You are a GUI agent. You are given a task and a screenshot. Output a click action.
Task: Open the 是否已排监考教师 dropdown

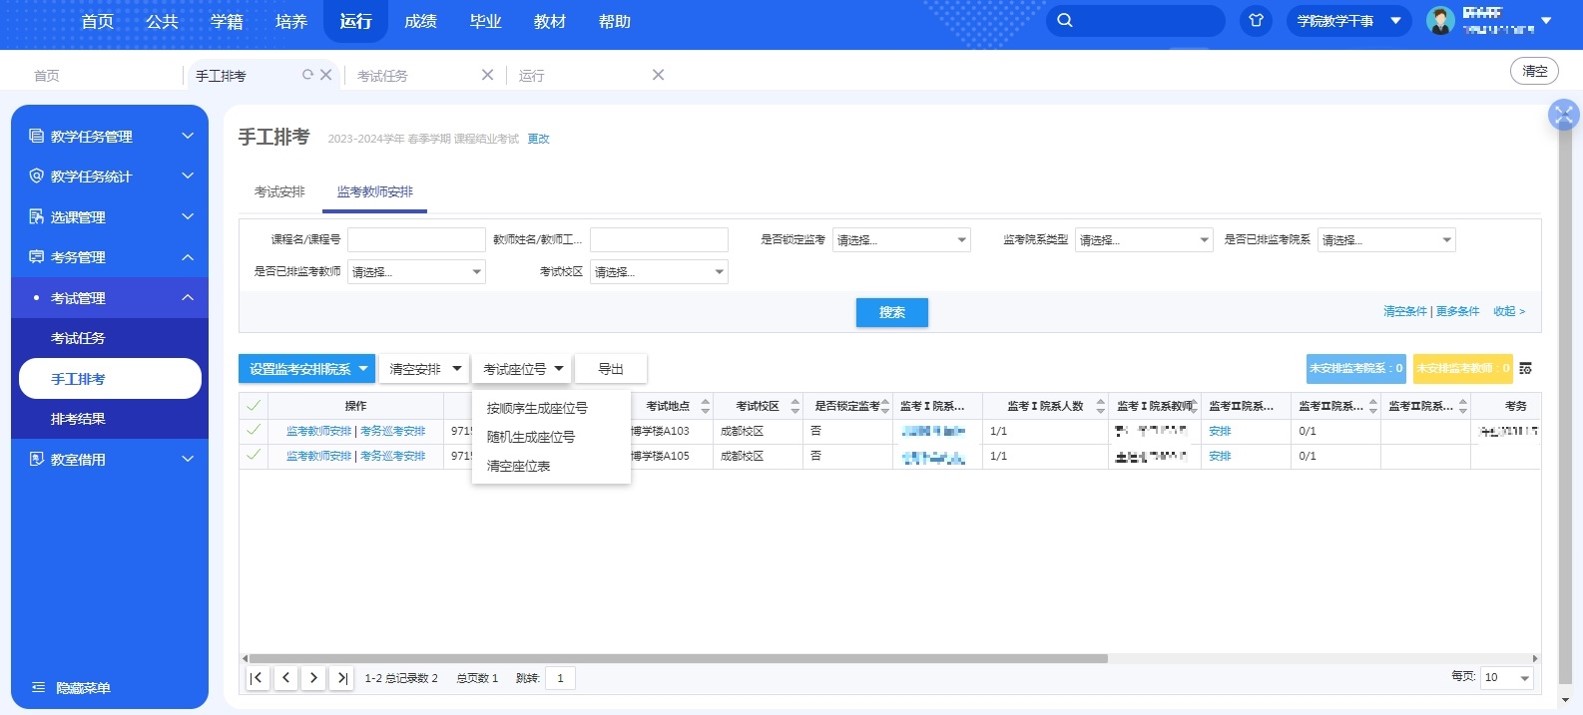tap(416, 272)
